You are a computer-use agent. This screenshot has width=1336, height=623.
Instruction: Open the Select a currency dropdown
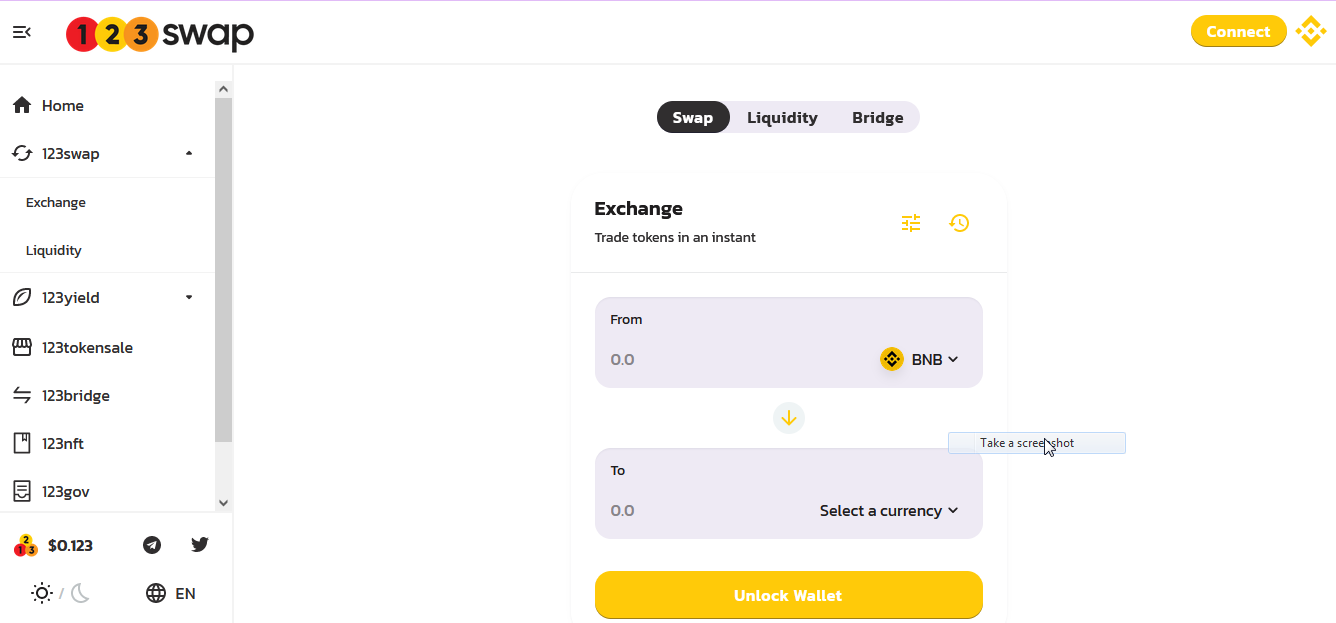pyautogui.click(x=889, y=511)
